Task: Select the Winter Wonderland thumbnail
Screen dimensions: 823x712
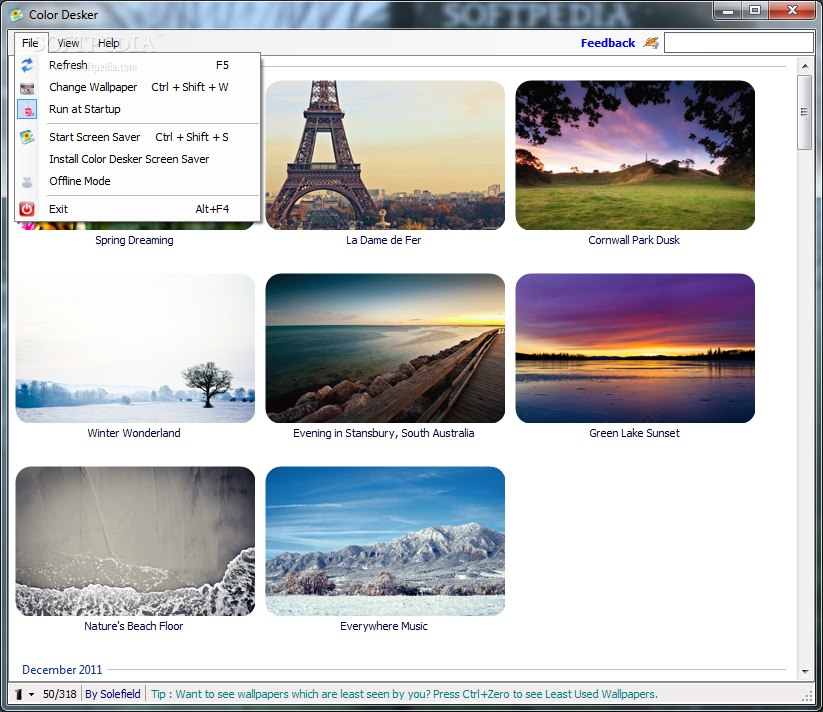Action: pos(135,348)
